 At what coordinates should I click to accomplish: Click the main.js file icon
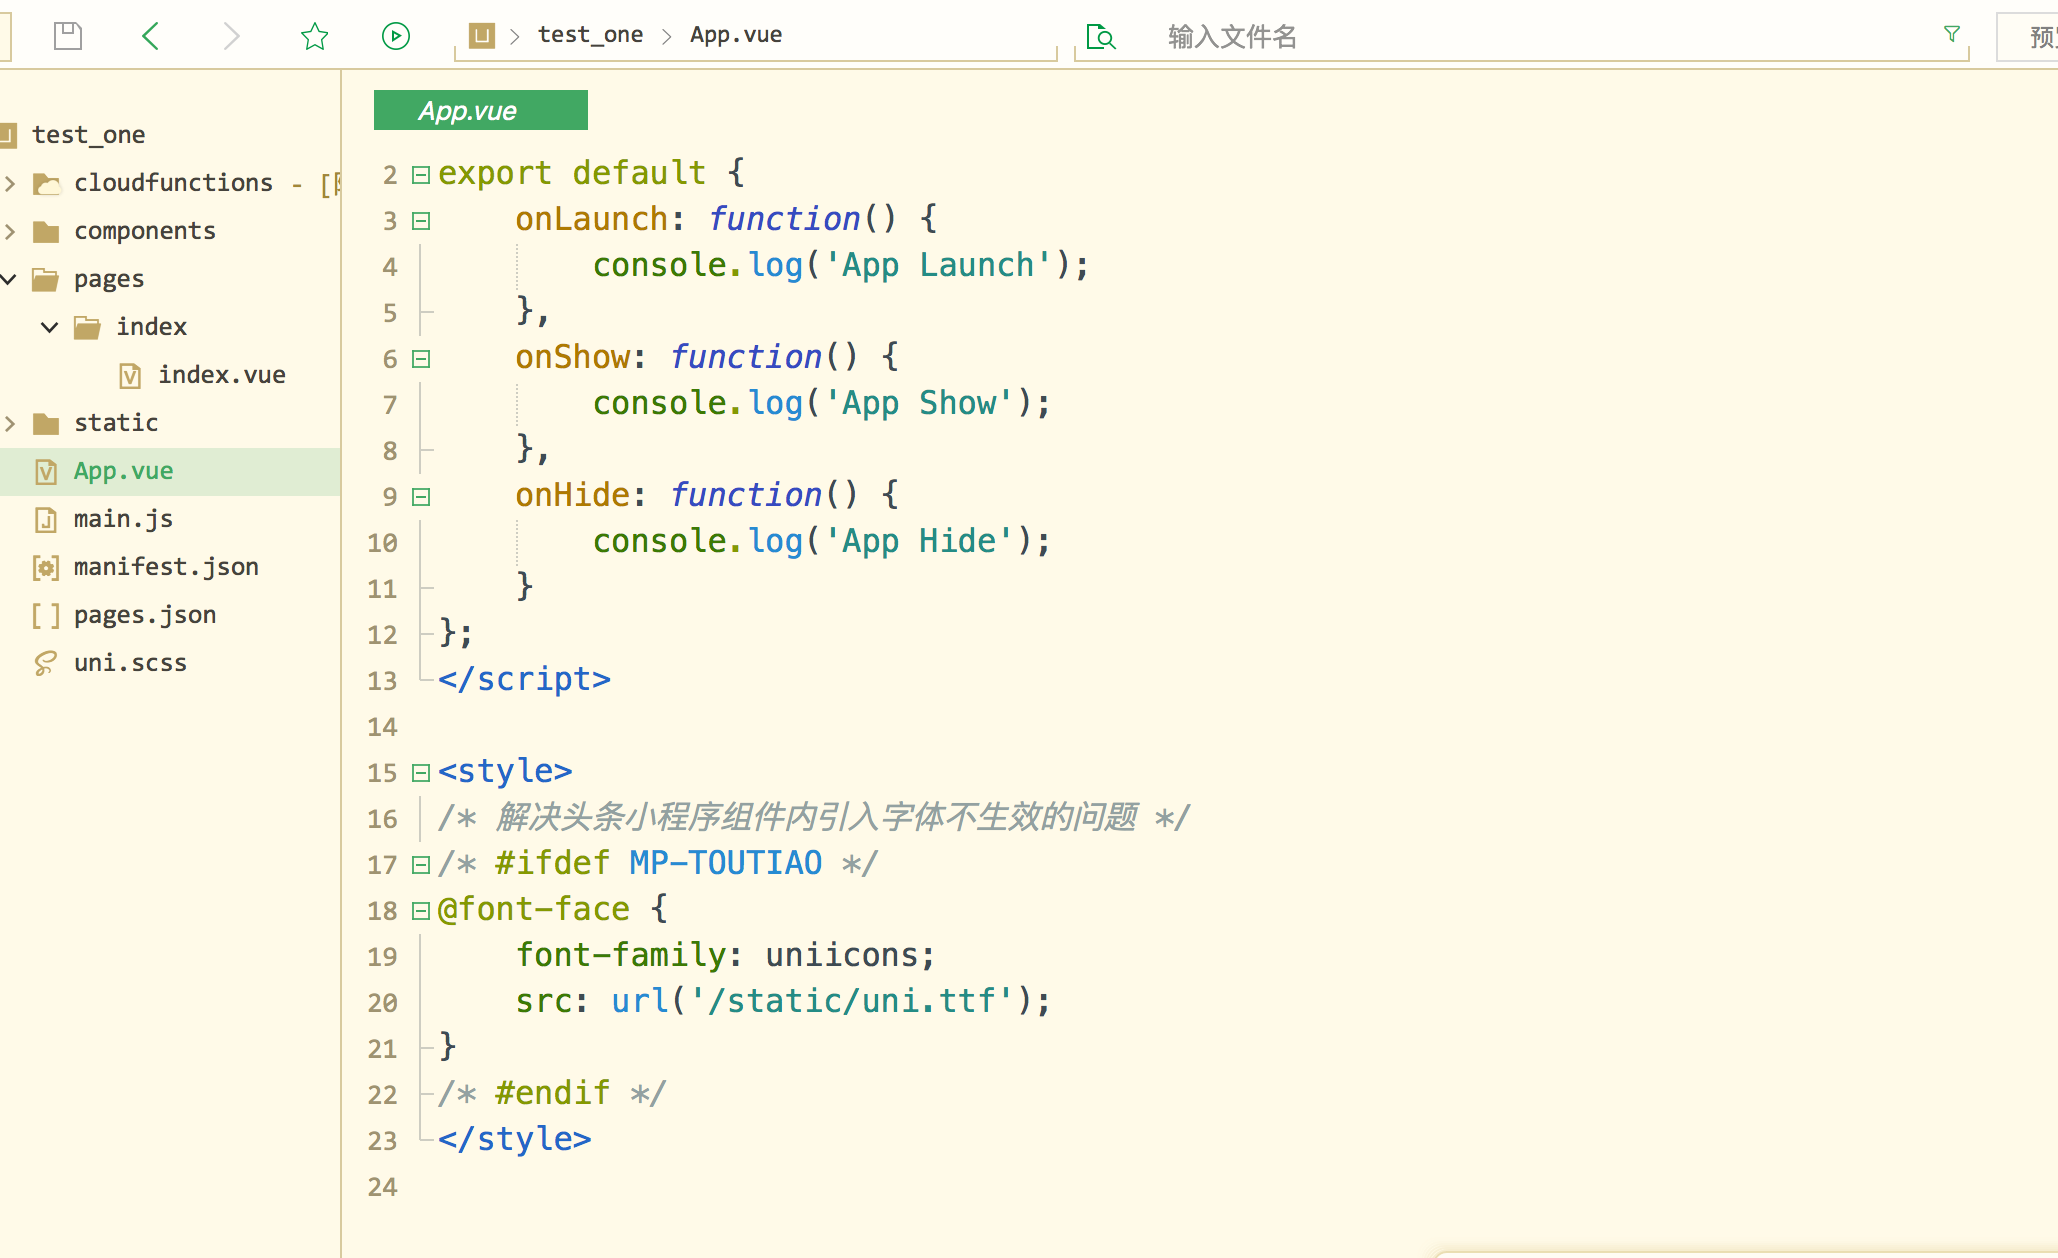coord(46,519)
